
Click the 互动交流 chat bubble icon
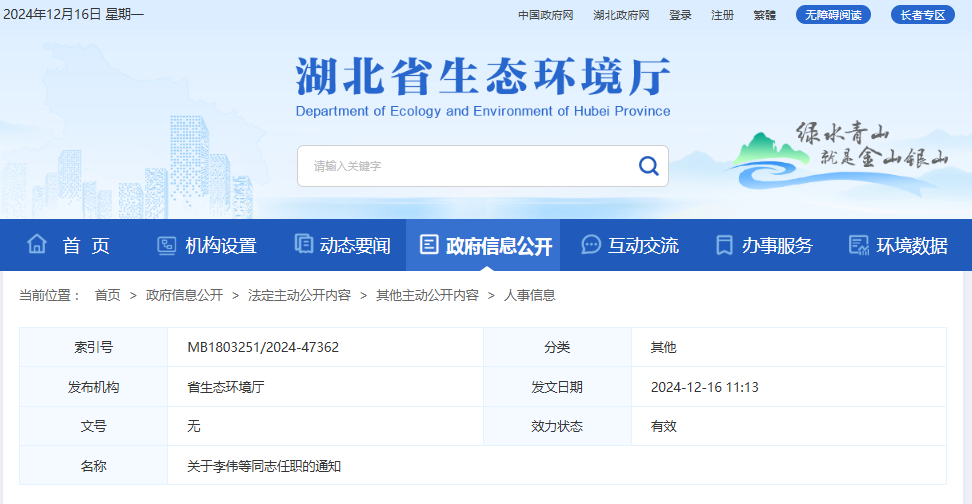tap(591, 245)
